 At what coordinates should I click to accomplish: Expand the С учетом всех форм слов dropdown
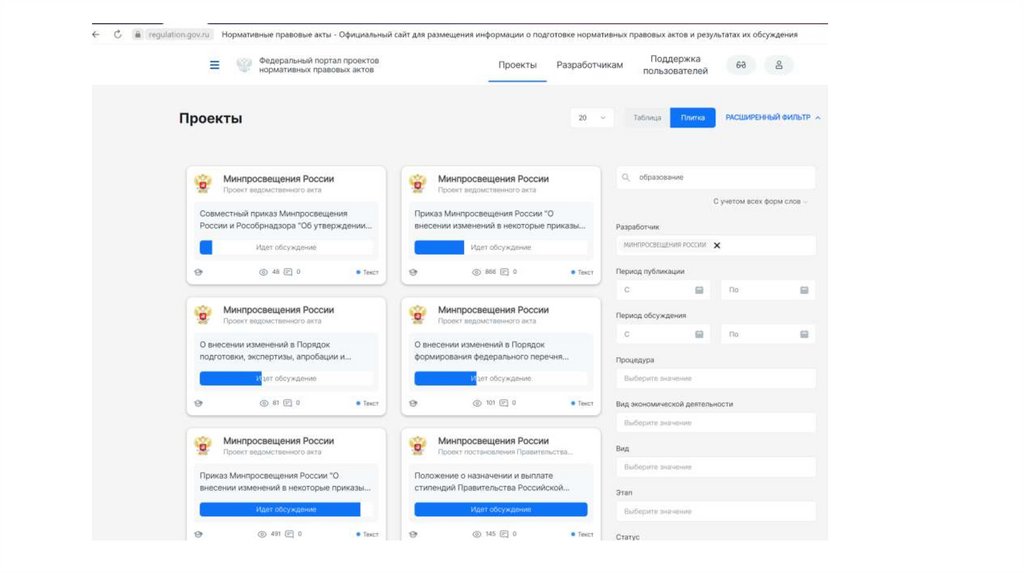coord(760,201)
